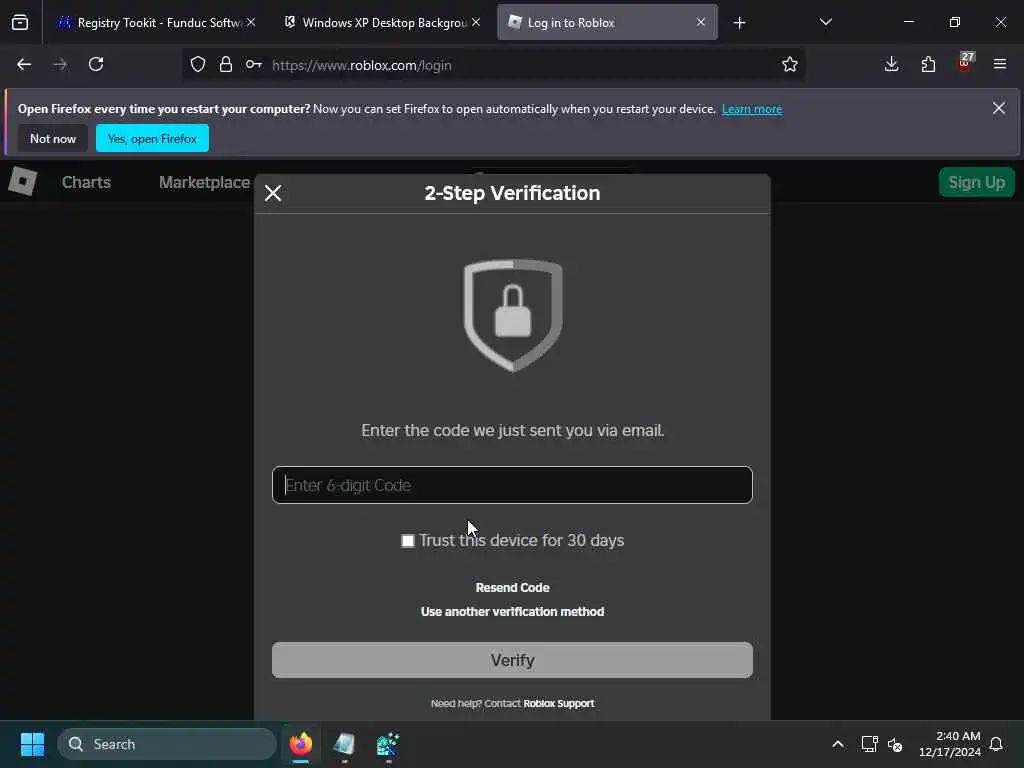Open the sparkle tool app in taskbar
1024x768 pixels.
pos(388,744)
